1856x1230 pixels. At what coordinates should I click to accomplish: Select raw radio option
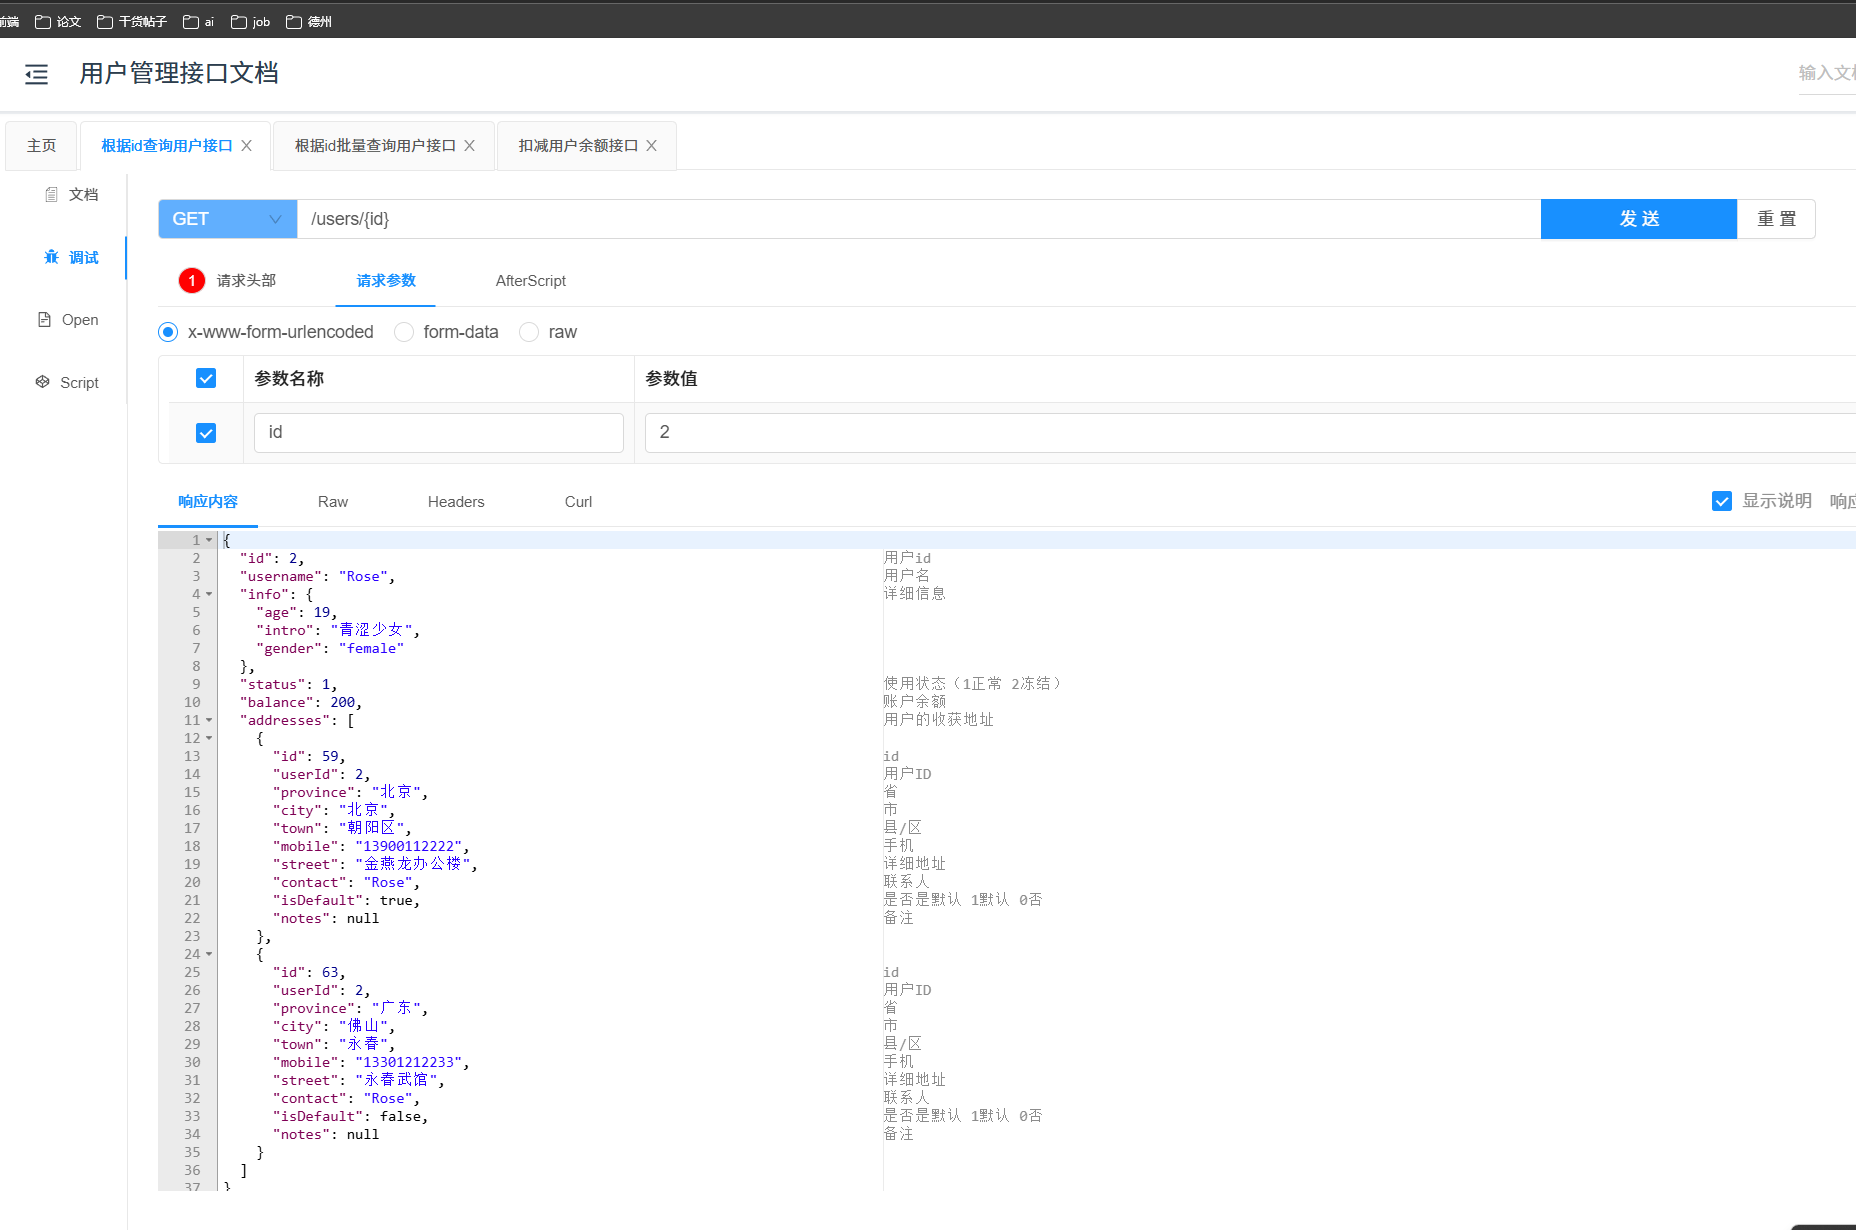click(529, 332)
